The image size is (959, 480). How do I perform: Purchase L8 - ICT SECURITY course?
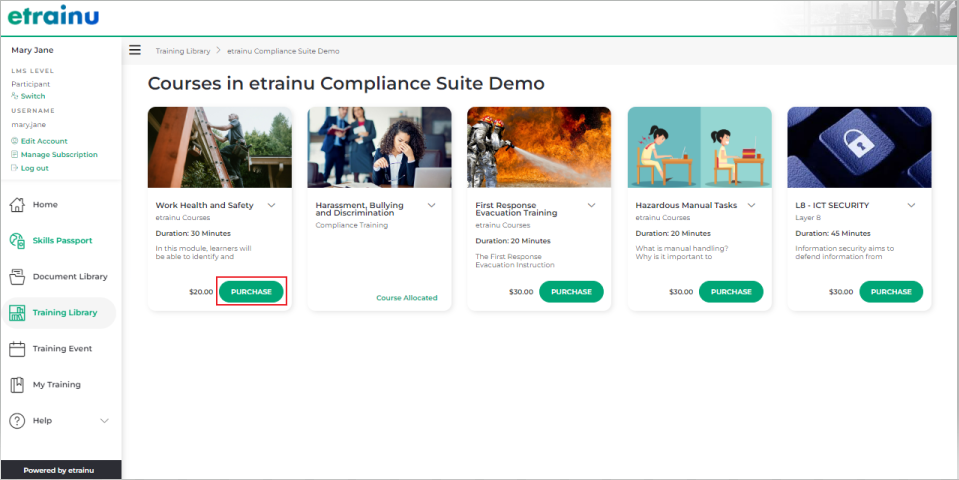(891, 292)
